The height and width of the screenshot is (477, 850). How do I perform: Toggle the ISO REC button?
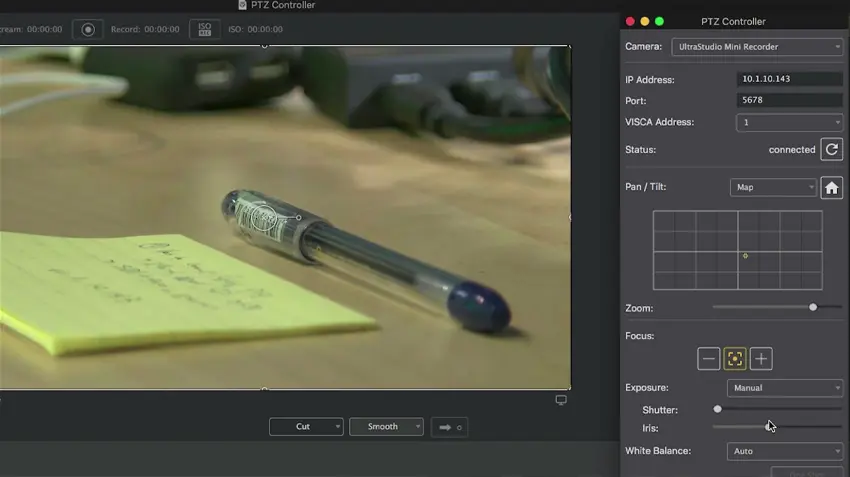tap(204, 29)
